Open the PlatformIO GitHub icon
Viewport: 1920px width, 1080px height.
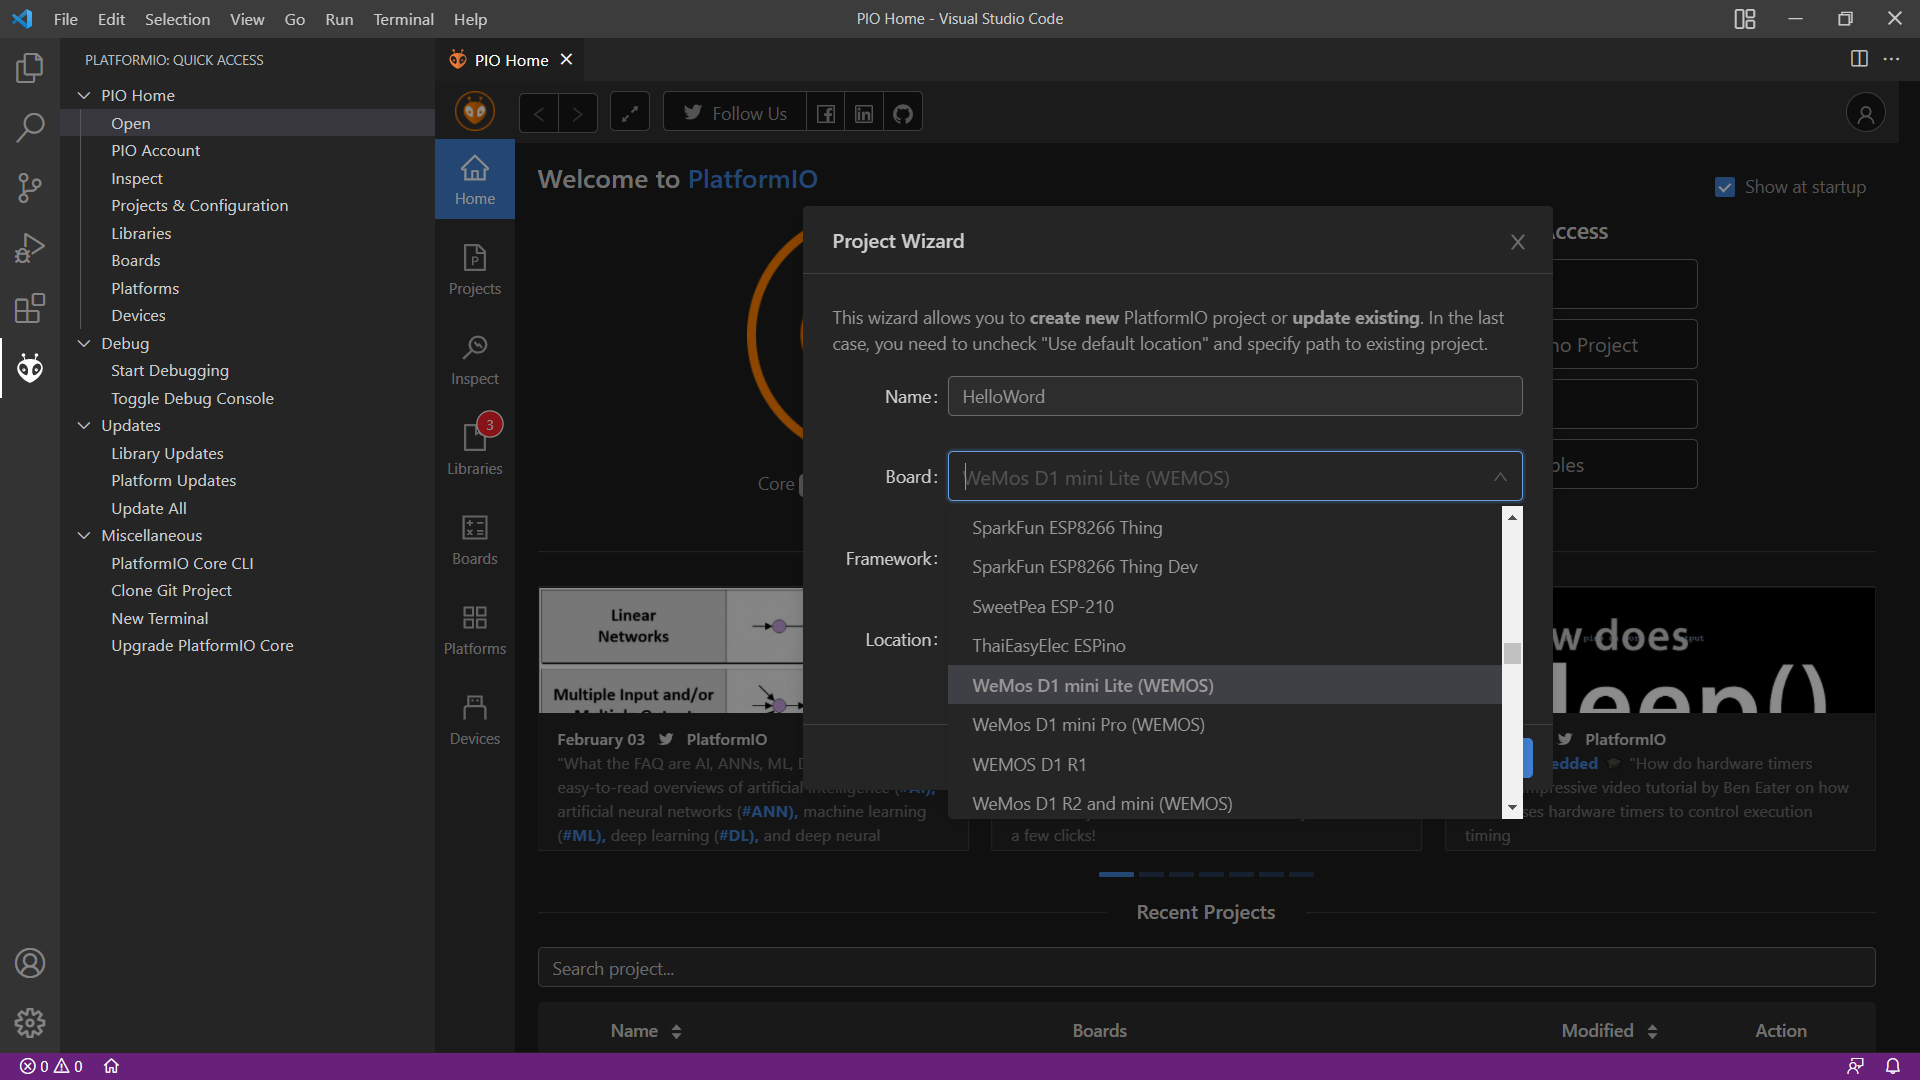(903, 113)
